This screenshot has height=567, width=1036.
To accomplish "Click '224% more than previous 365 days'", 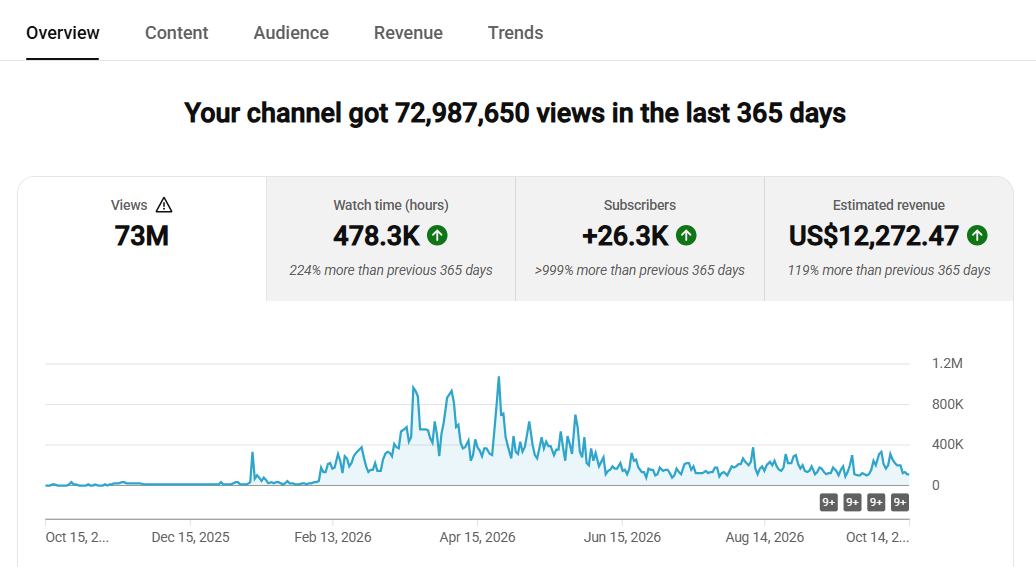I will coord(391,270).
